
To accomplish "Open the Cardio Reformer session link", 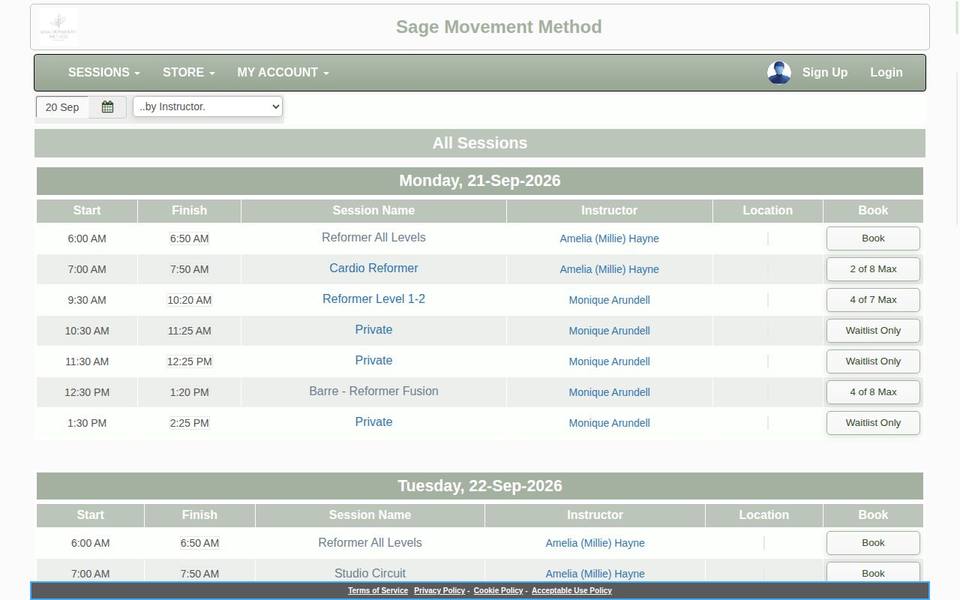I will tap(373, 268).
